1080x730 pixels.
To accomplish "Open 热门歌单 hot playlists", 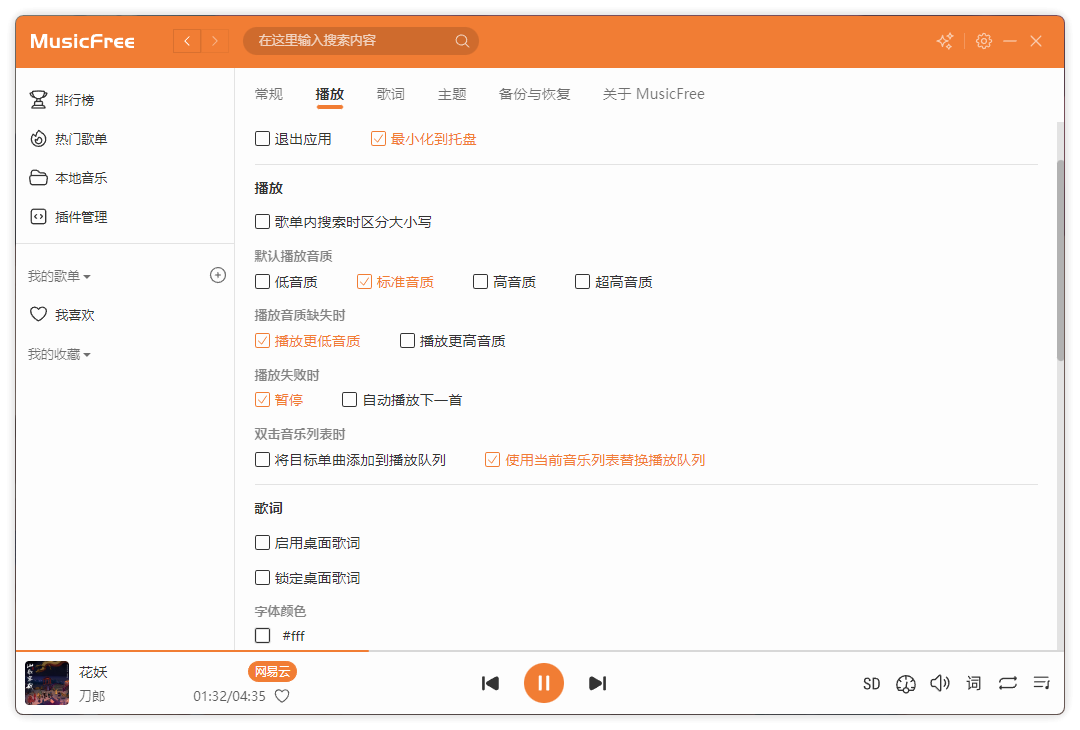I will click(x=68, y=139).
